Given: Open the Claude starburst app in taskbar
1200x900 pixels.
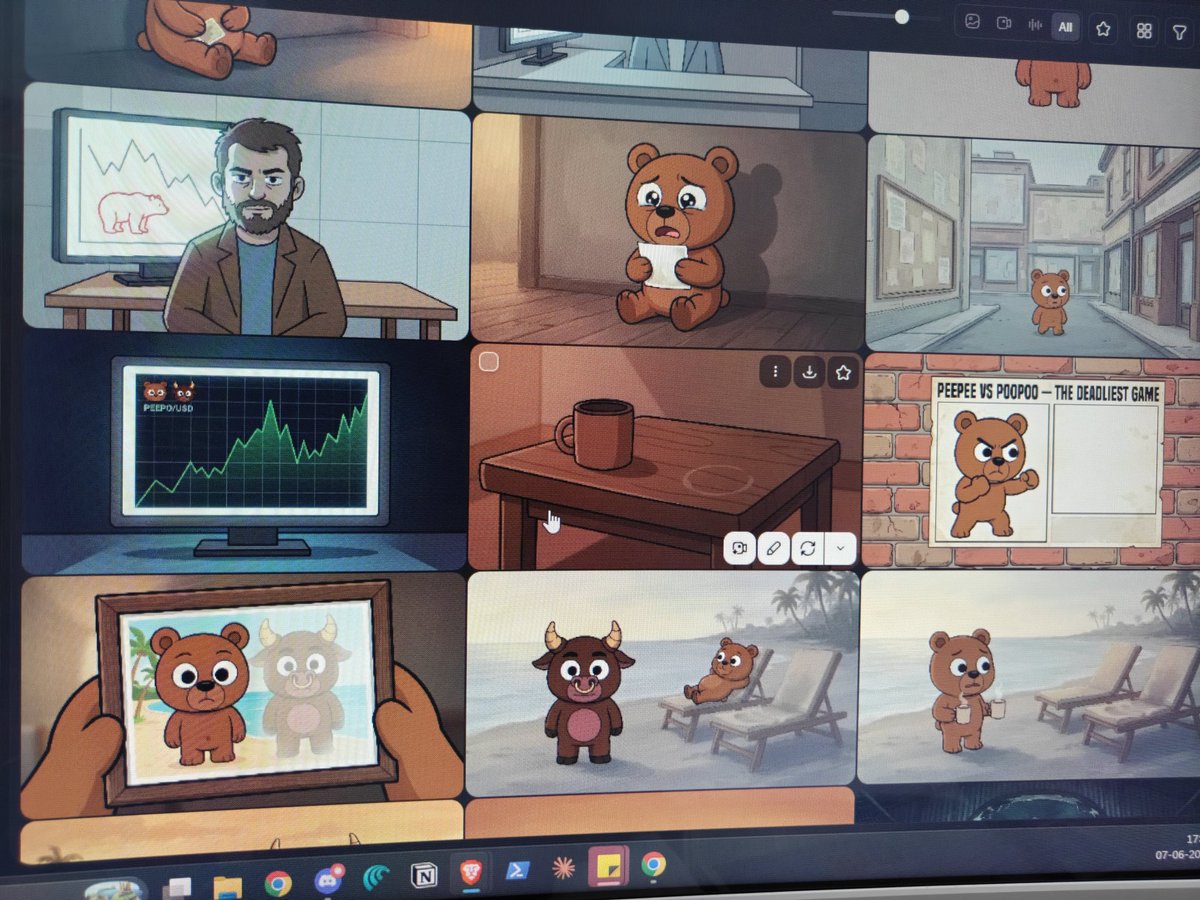Looking at the screenshot, I should point(564,868).
